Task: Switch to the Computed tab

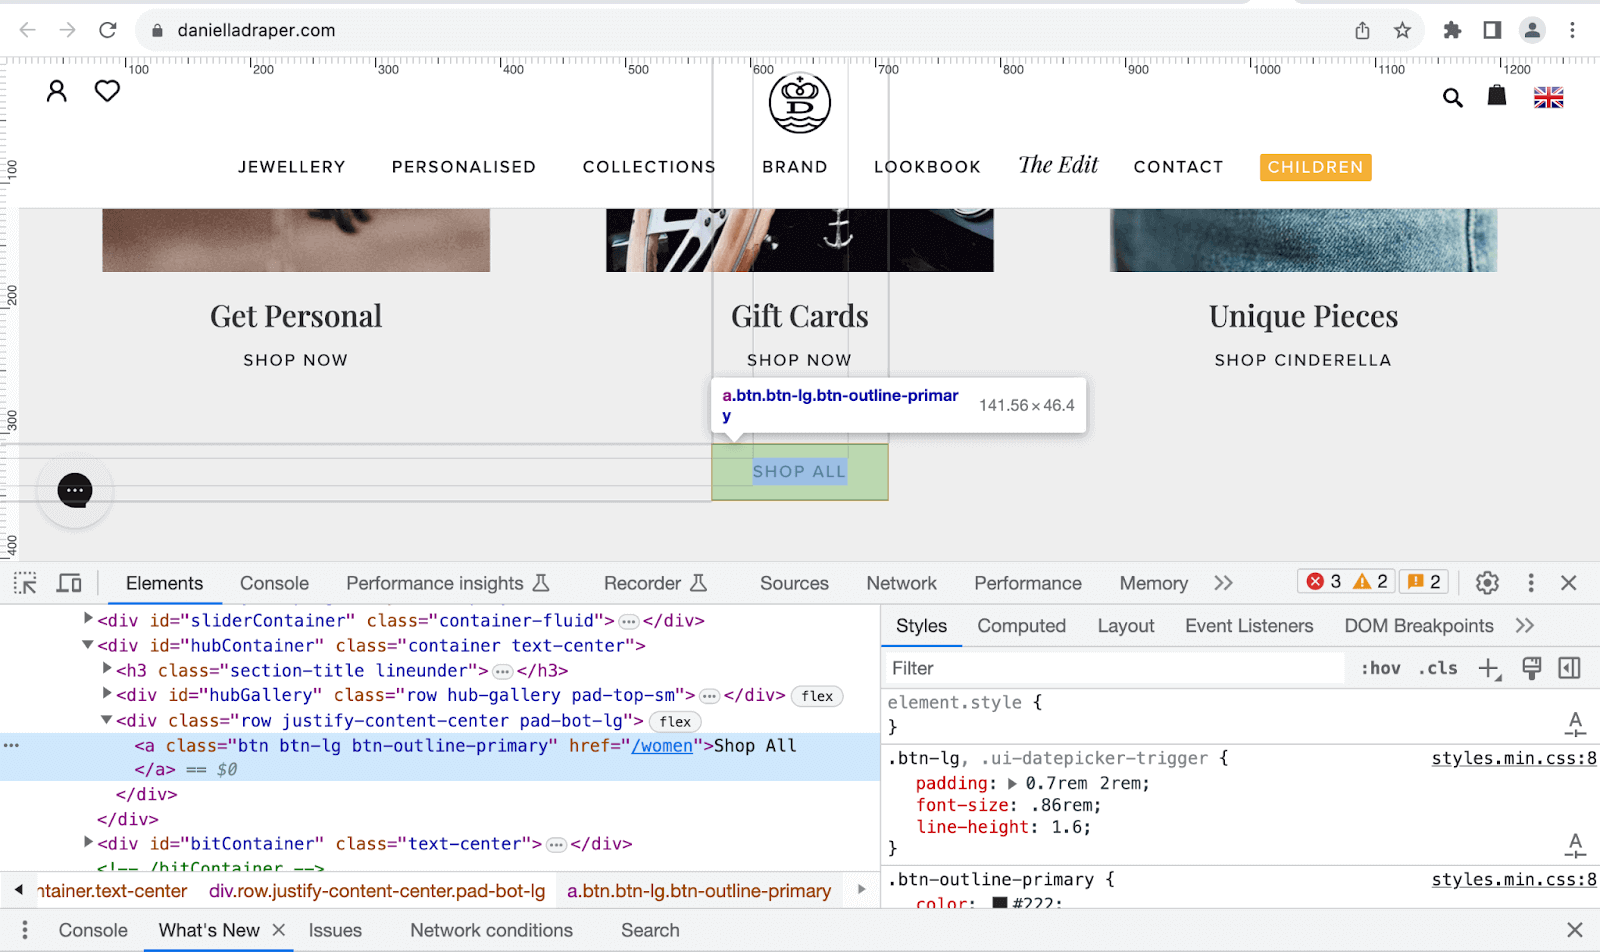Action: (x=1021, y=626)
